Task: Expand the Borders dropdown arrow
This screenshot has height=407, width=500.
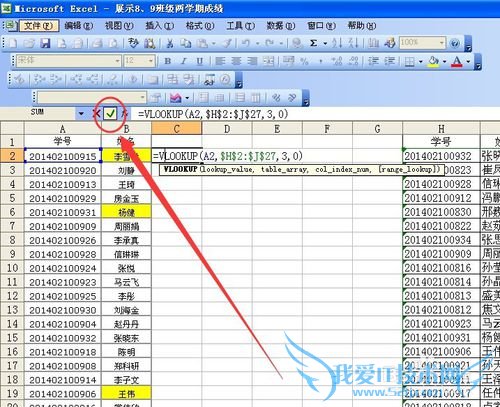Action: pos(420,61)
